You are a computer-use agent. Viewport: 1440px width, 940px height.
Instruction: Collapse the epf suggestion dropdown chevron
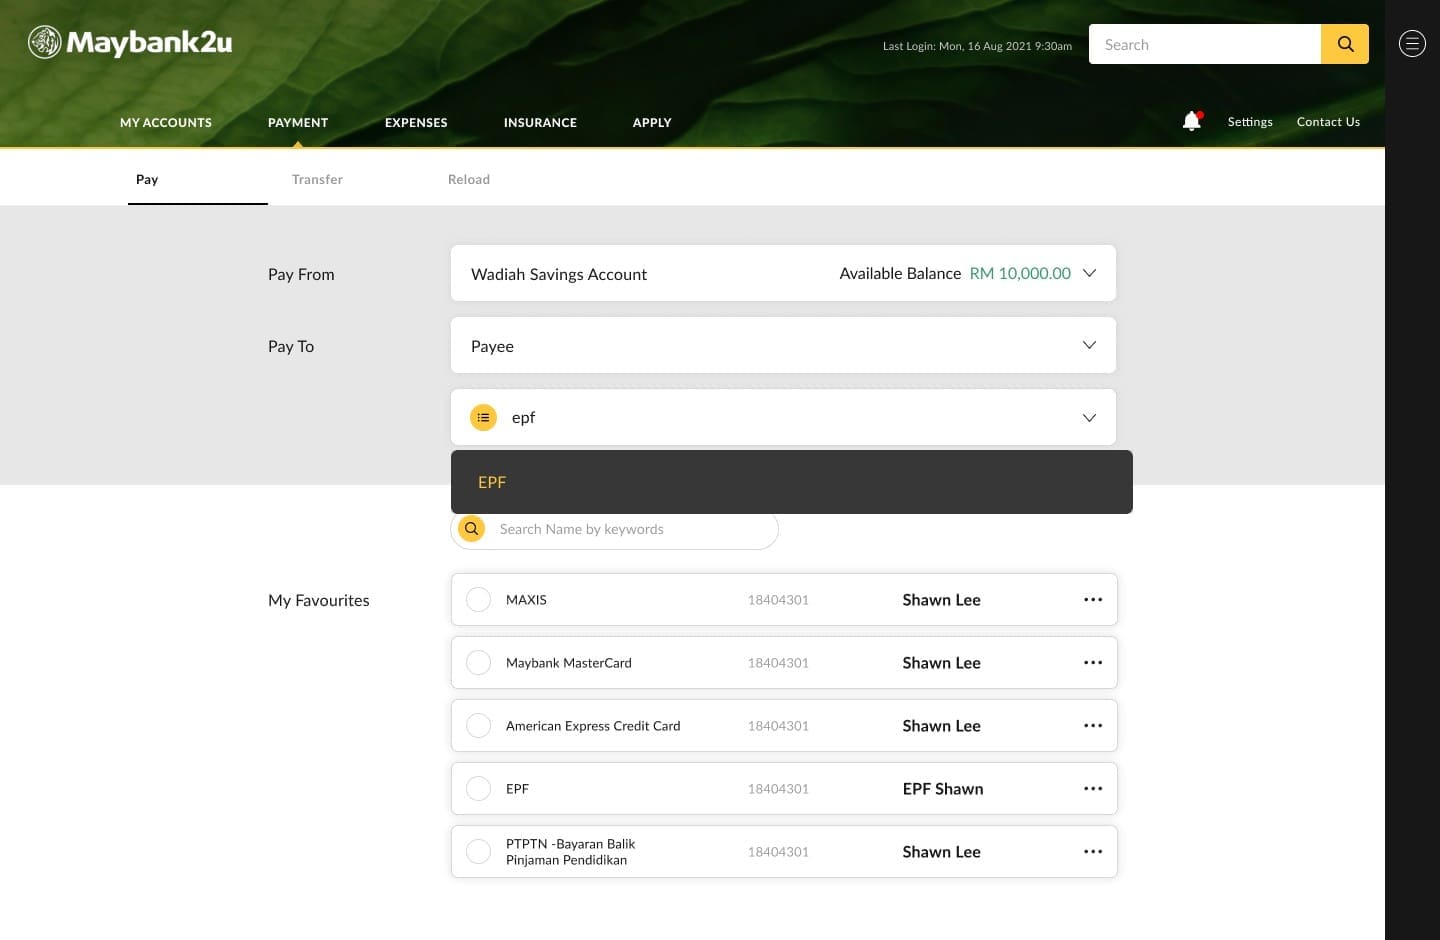(x=1089, y=417)
